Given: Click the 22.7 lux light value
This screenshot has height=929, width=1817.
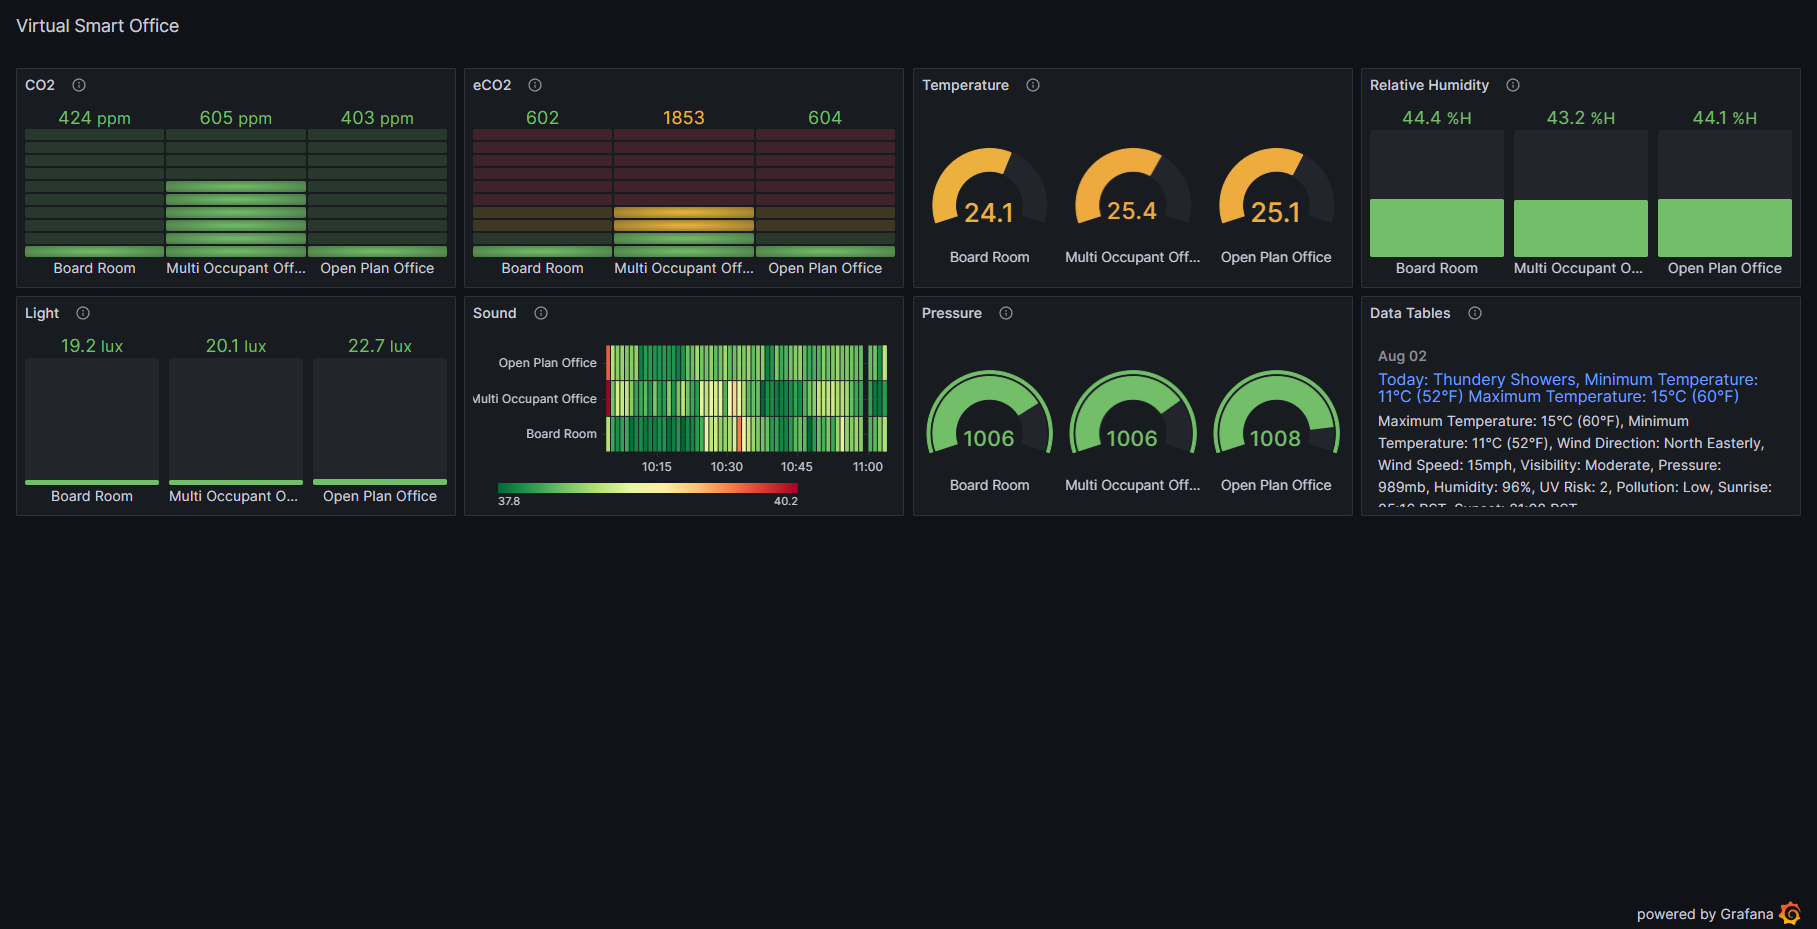Looking at the screenshot, I should point(380,346).
